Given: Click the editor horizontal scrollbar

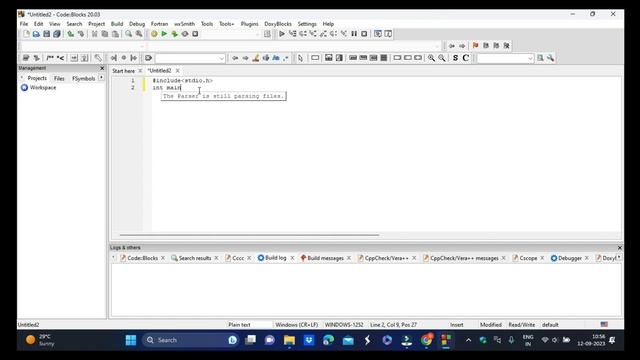Looking at the screenshot, I should (x=249, y=235).
